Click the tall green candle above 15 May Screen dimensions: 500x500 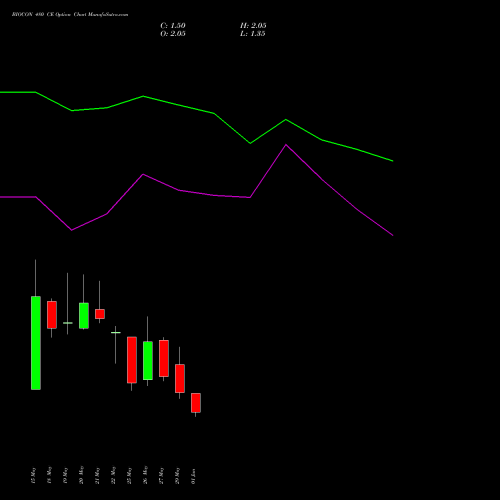pos(36,343)
